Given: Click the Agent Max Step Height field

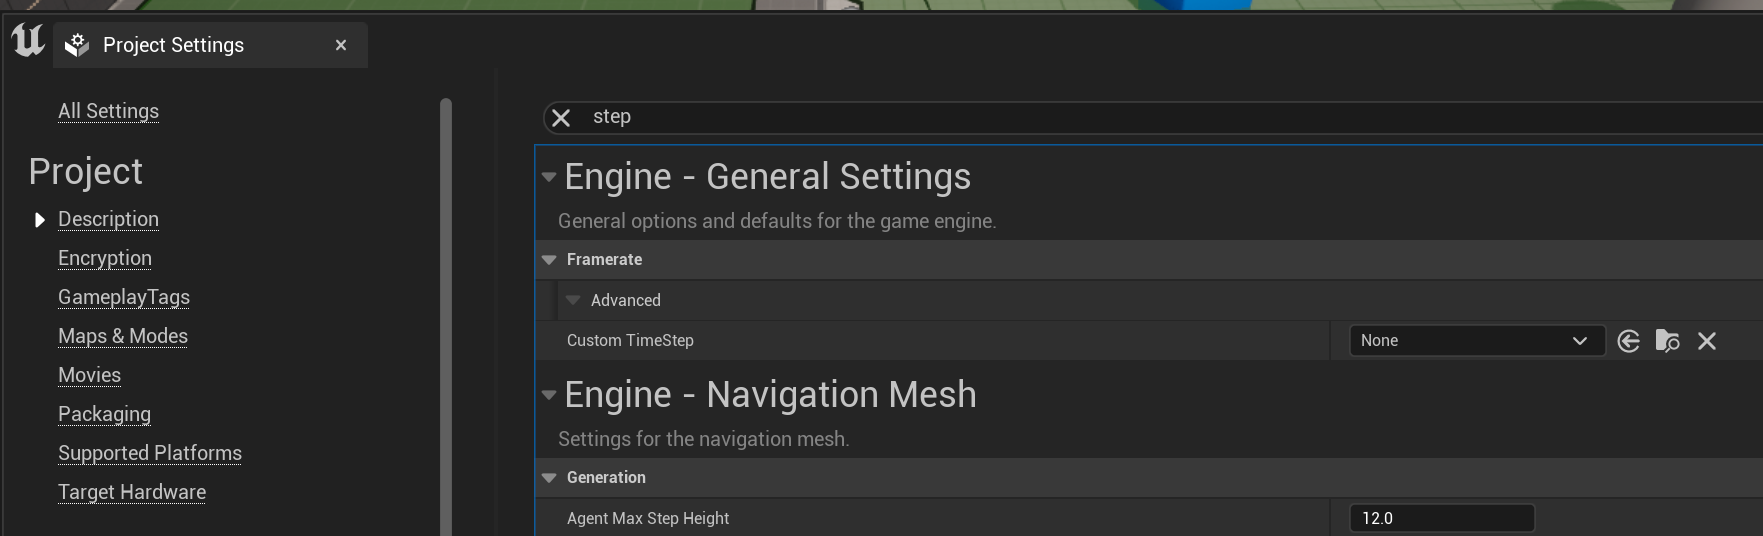Looking at the screenshot, I should tap(1441, 518).
